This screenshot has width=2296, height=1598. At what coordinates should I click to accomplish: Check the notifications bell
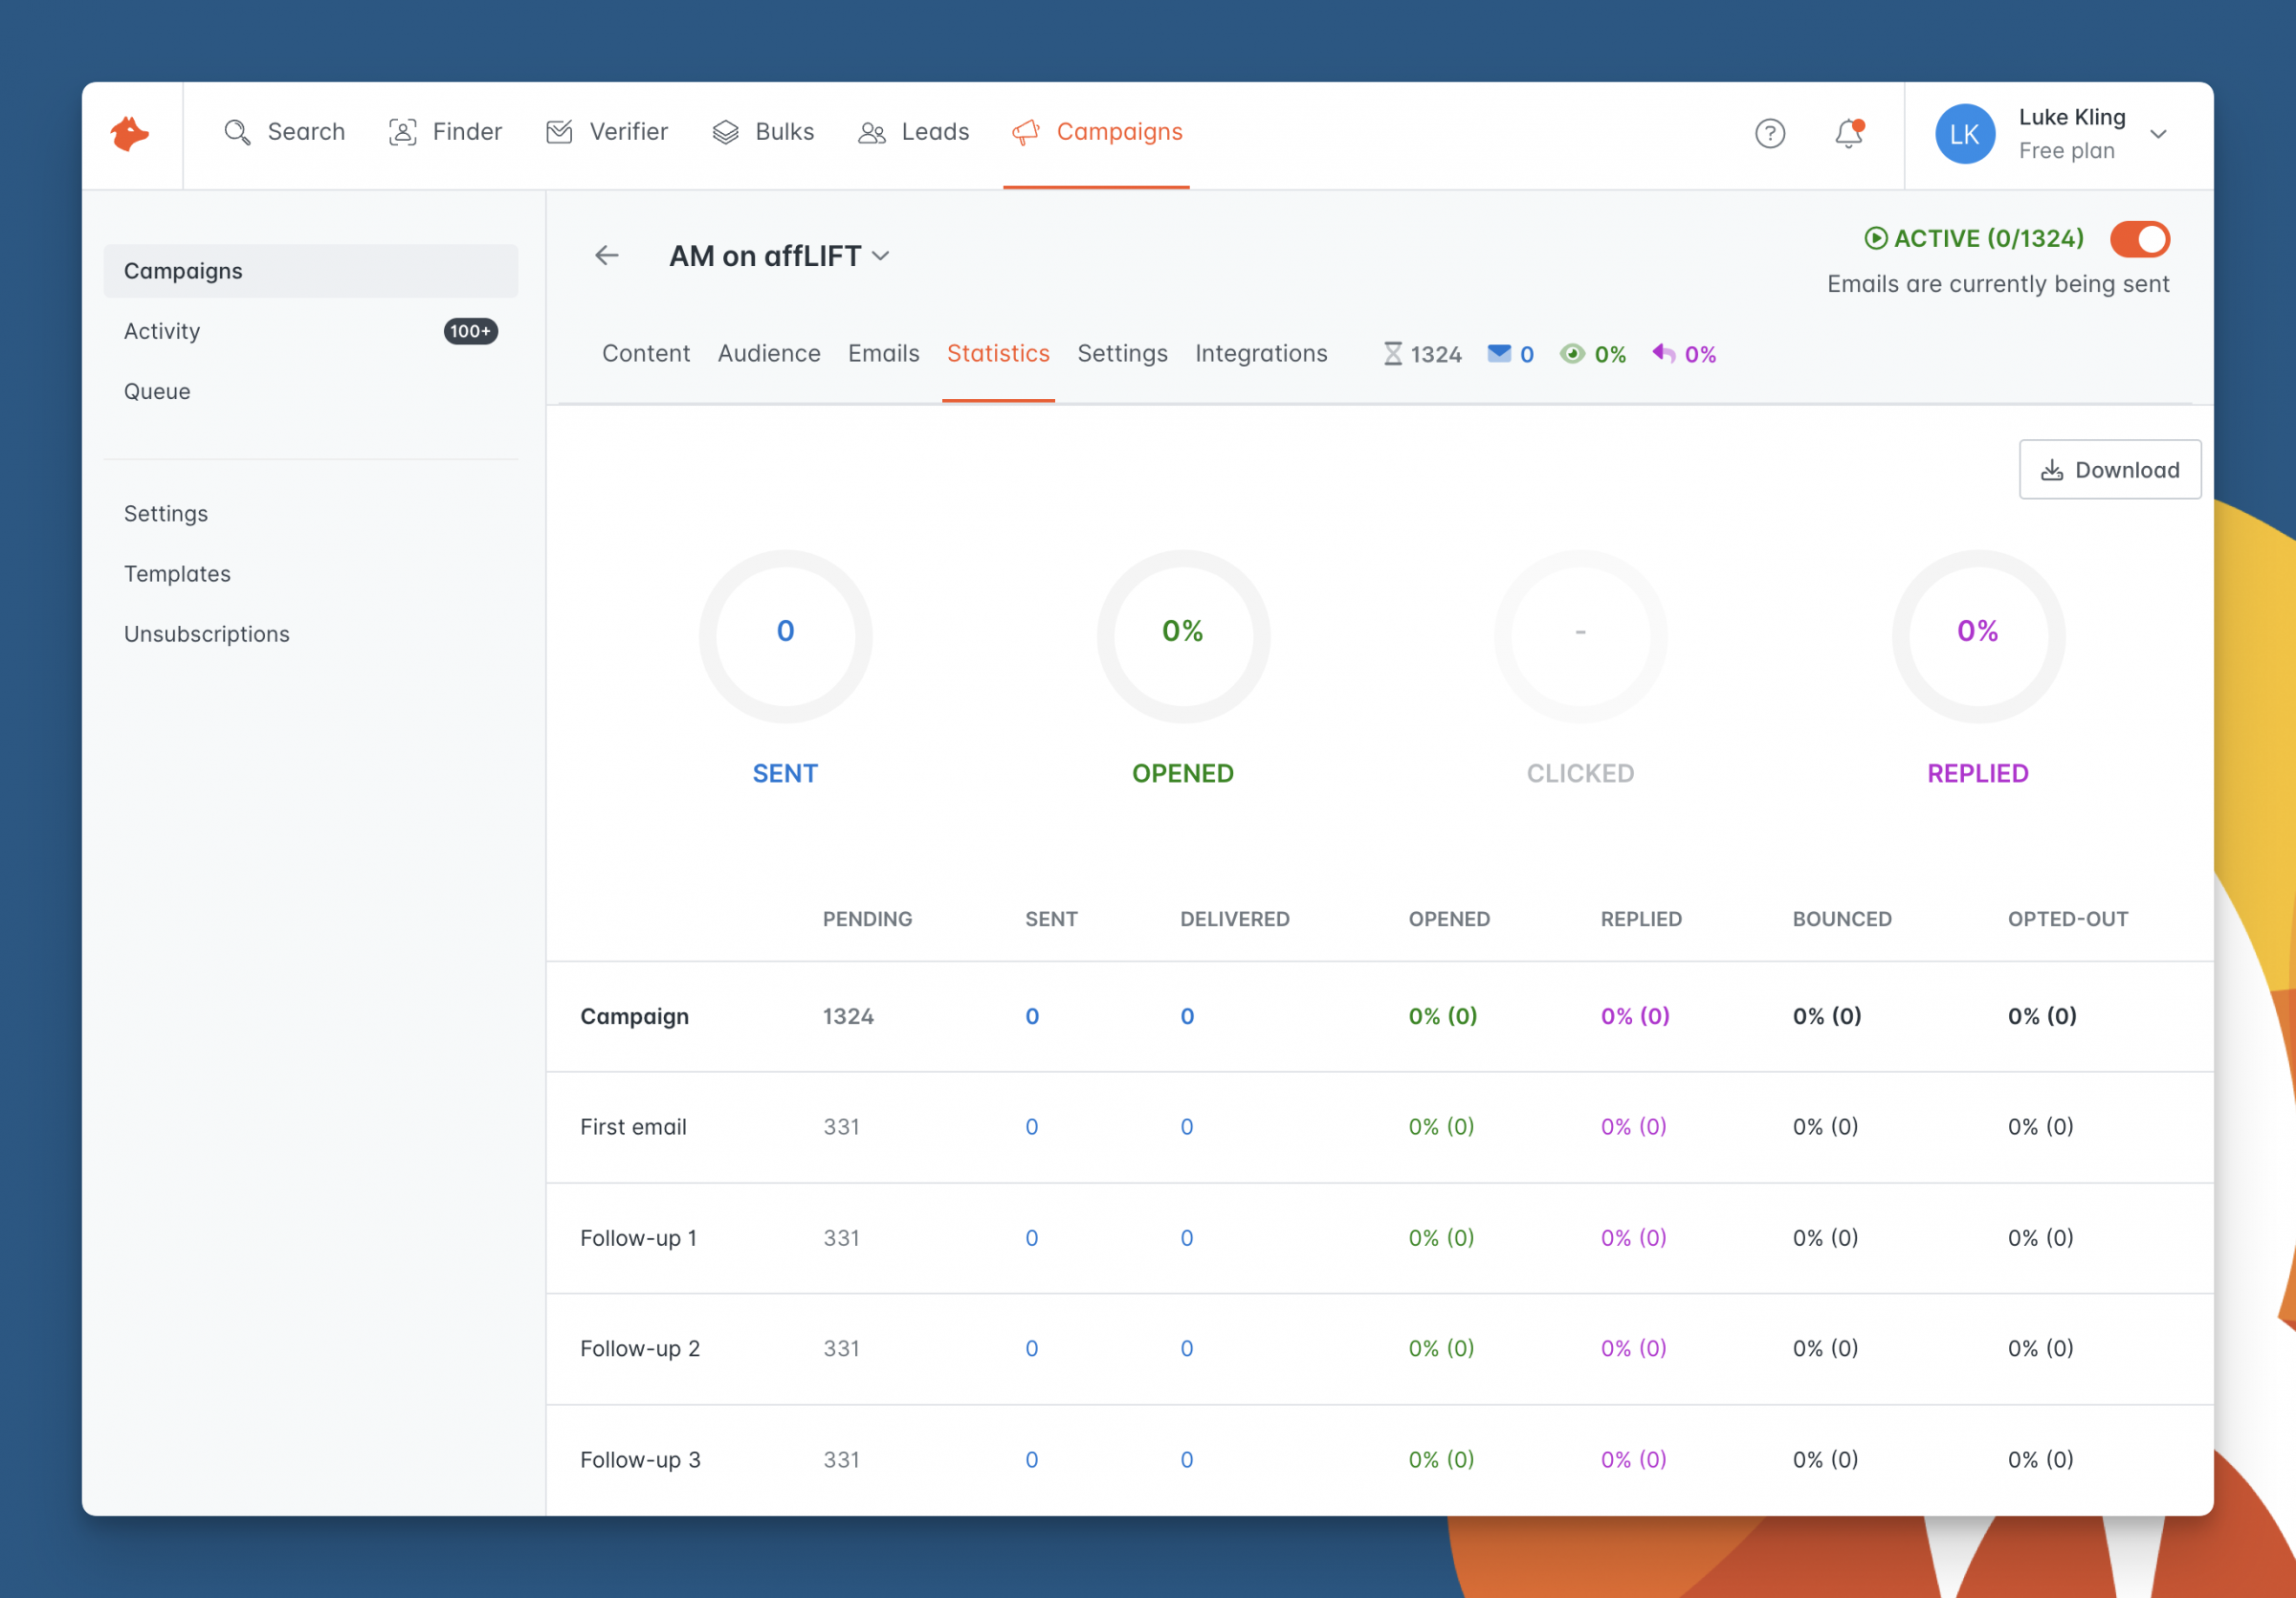tap(1847, 133)
